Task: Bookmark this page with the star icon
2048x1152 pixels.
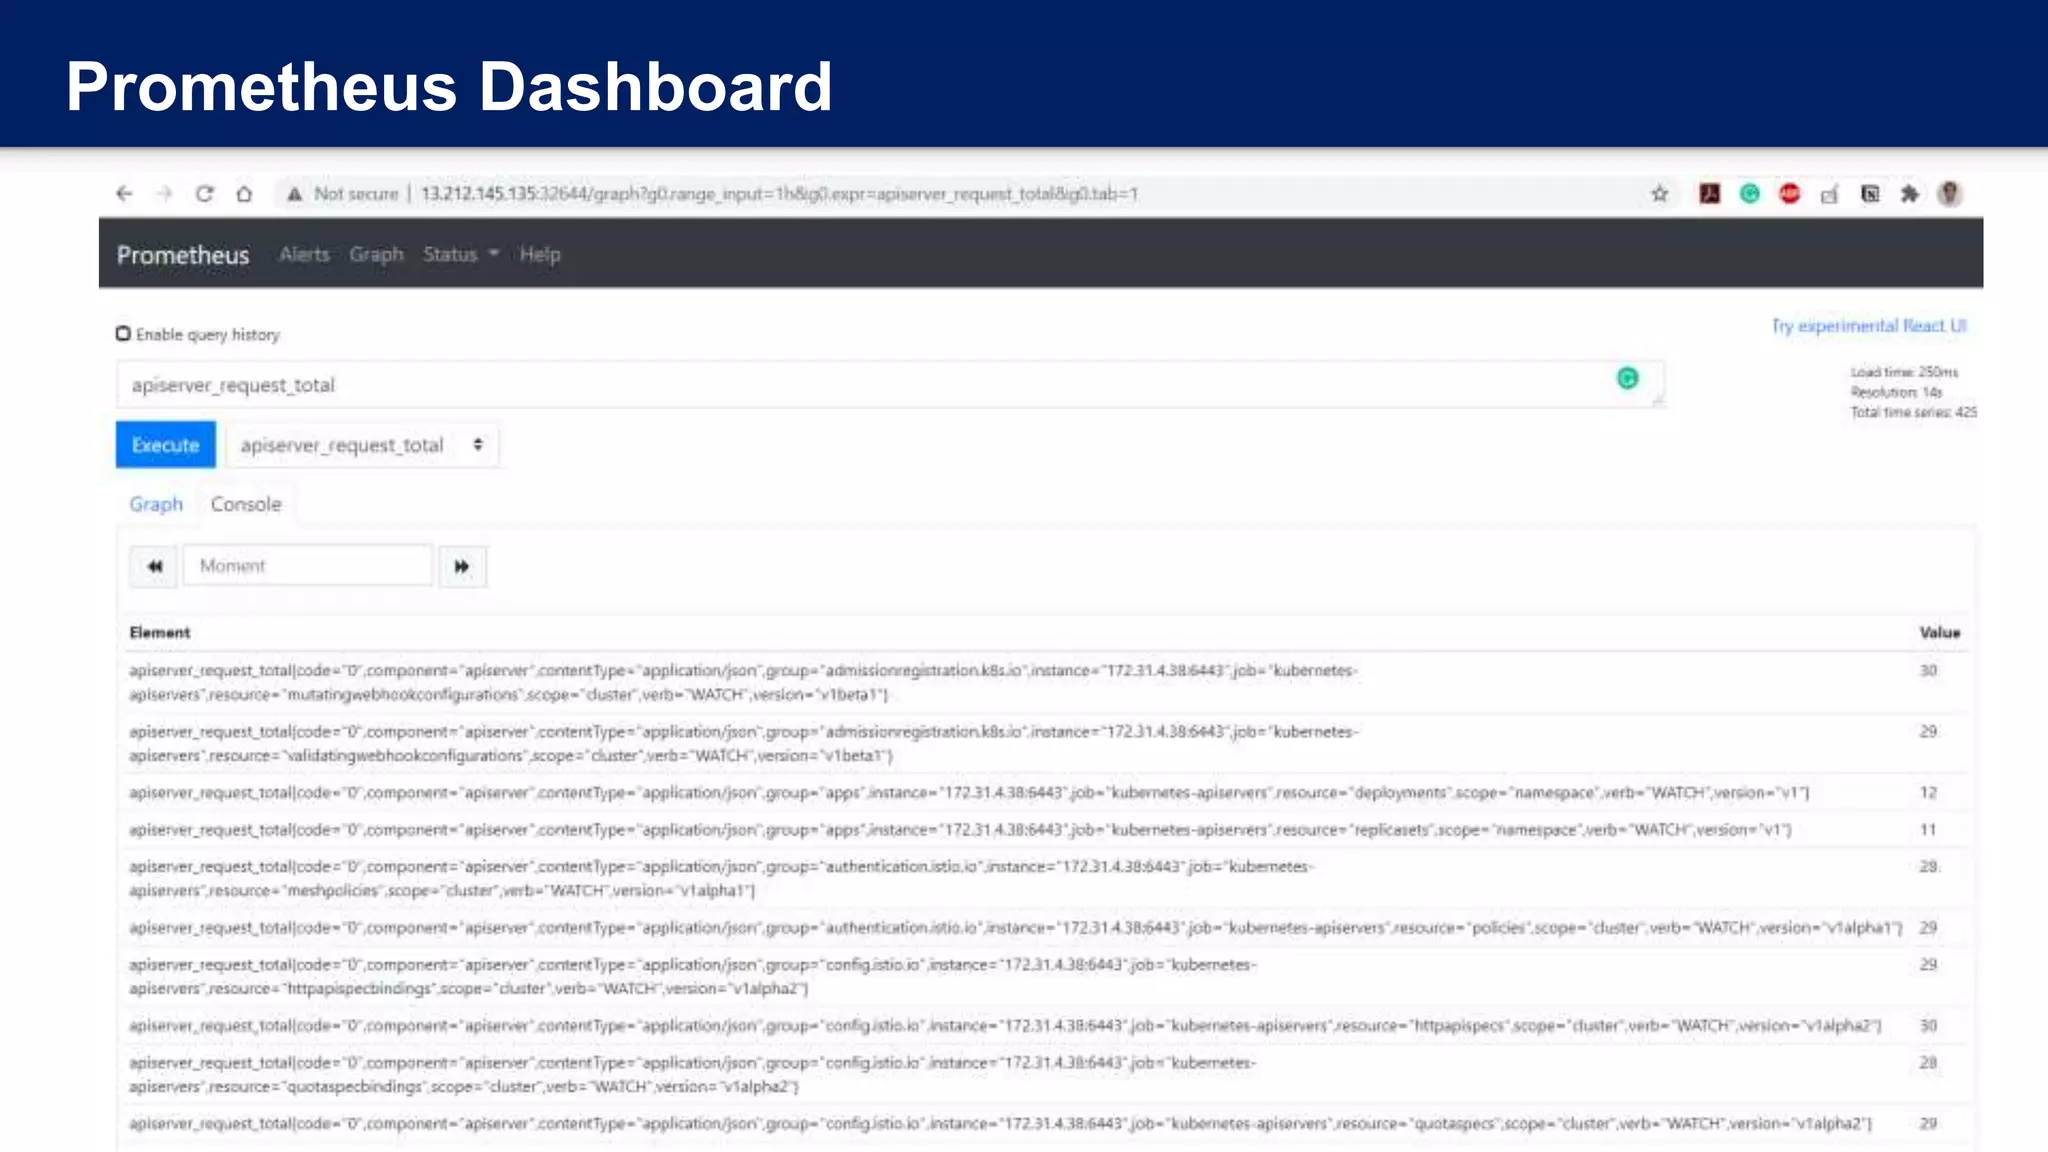Action: point(1660,194)
